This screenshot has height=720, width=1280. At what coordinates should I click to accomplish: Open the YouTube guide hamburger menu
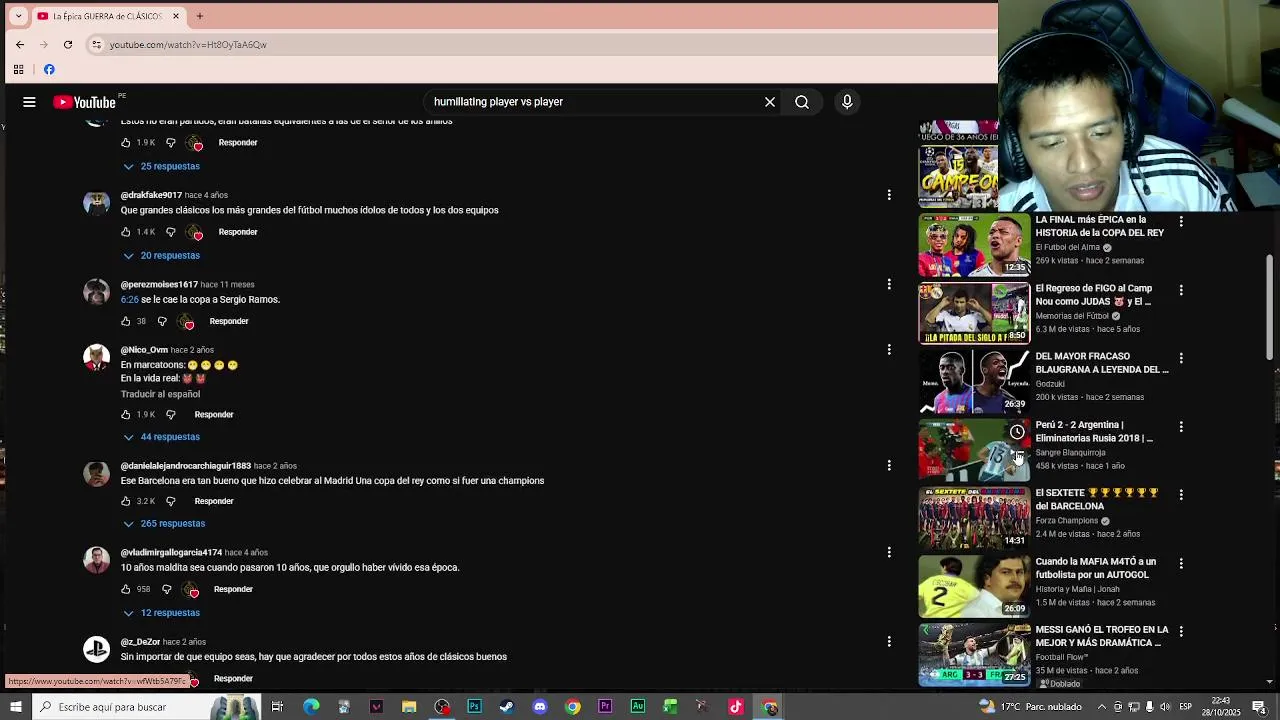(29, 102)
